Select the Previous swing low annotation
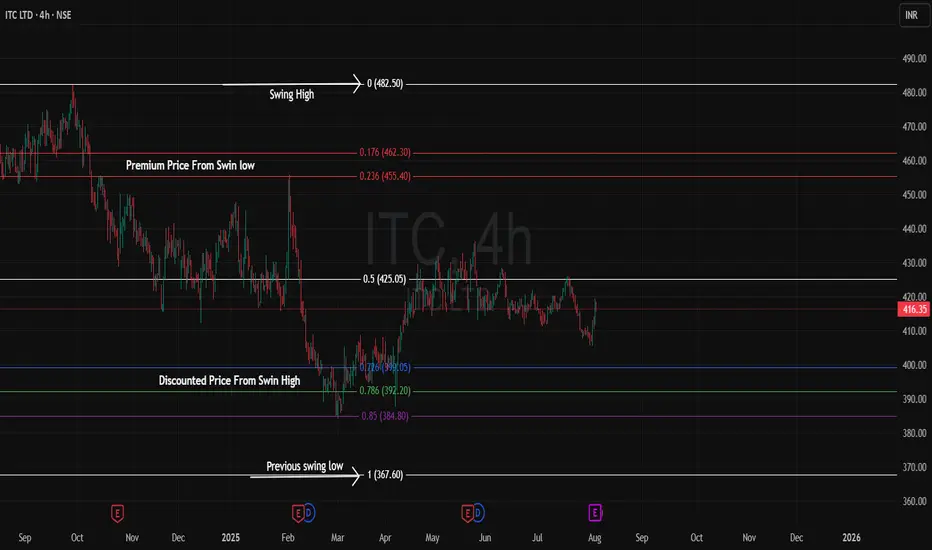Viewport: 932px width, 550px height. [x=304, y=466]
